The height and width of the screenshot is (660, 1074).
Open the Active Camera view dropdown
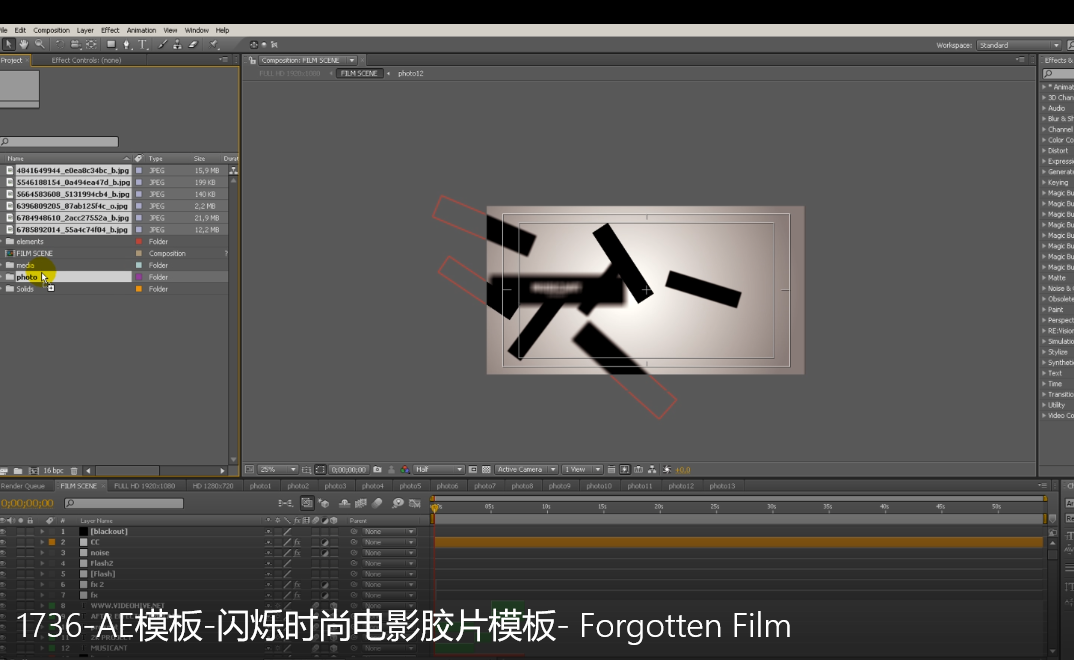click(x=526, y=470)
